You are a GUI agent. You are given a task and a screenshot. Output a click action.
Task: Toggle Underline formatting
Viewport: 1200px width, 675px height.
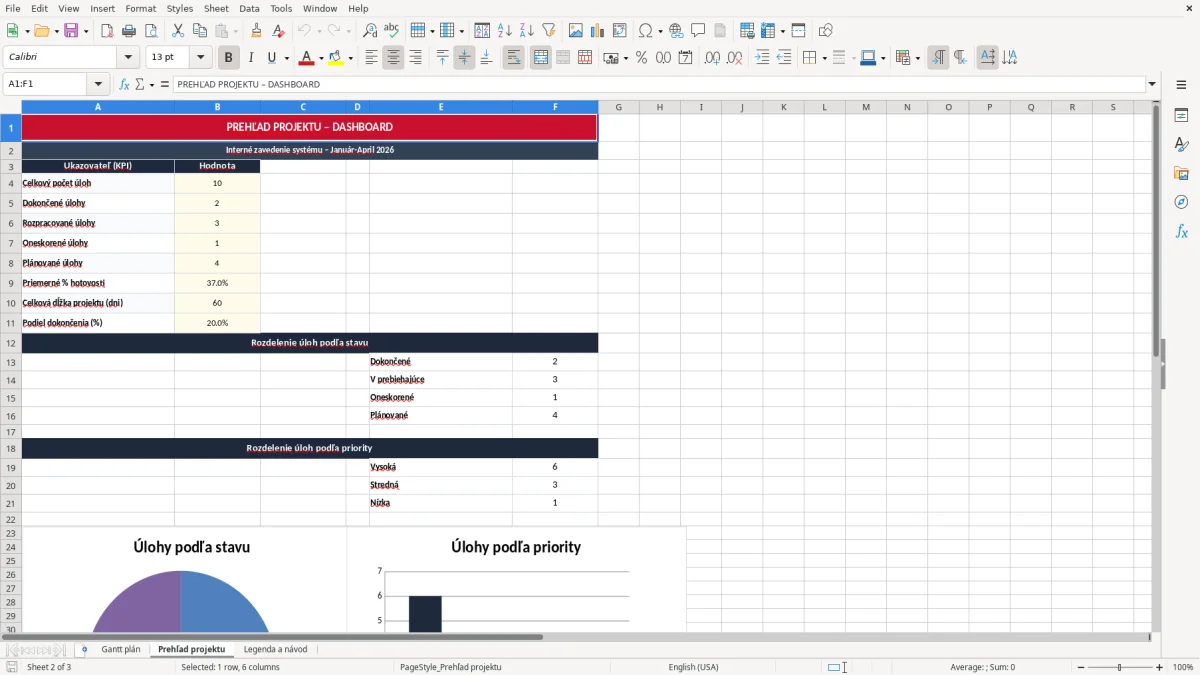(x=272, y=58)
